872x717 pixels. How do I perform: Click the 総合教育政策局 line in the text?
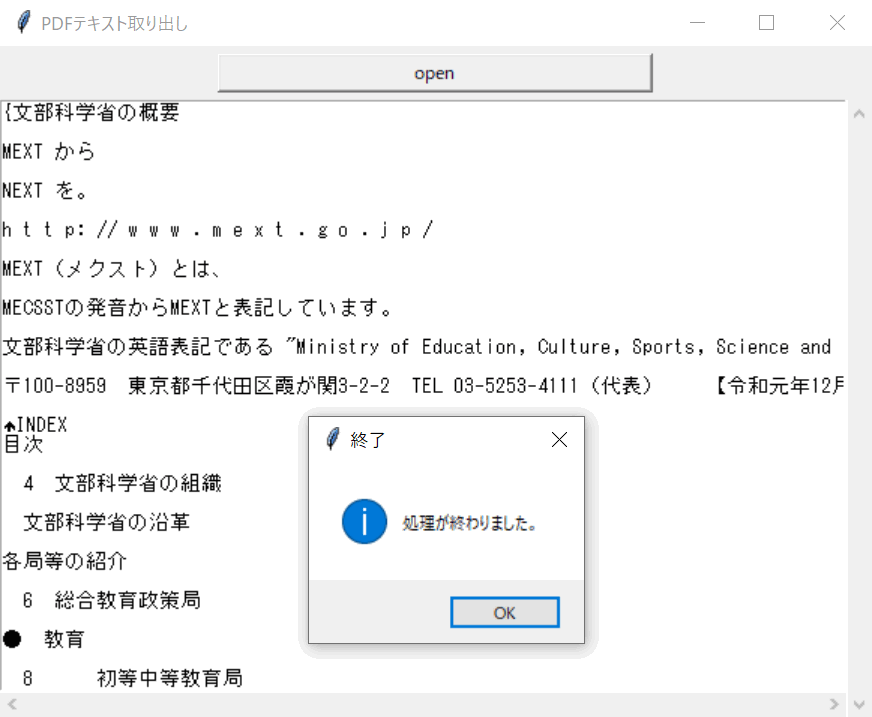click(x=128, y=600)
